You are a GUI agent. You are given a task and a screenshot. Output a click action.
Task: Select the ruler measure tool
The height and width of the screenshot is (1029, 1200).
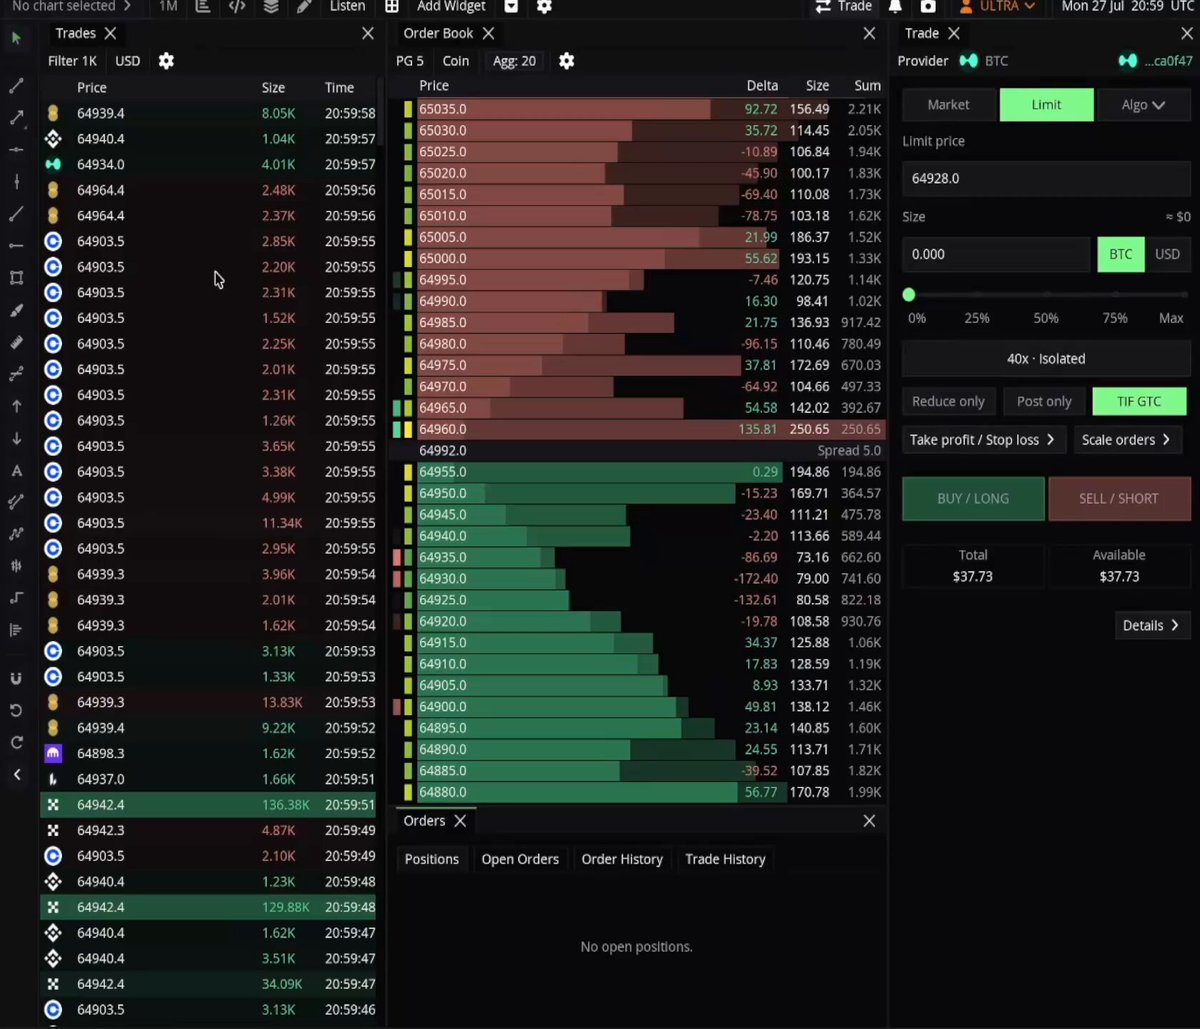click(x=16, y=342)
